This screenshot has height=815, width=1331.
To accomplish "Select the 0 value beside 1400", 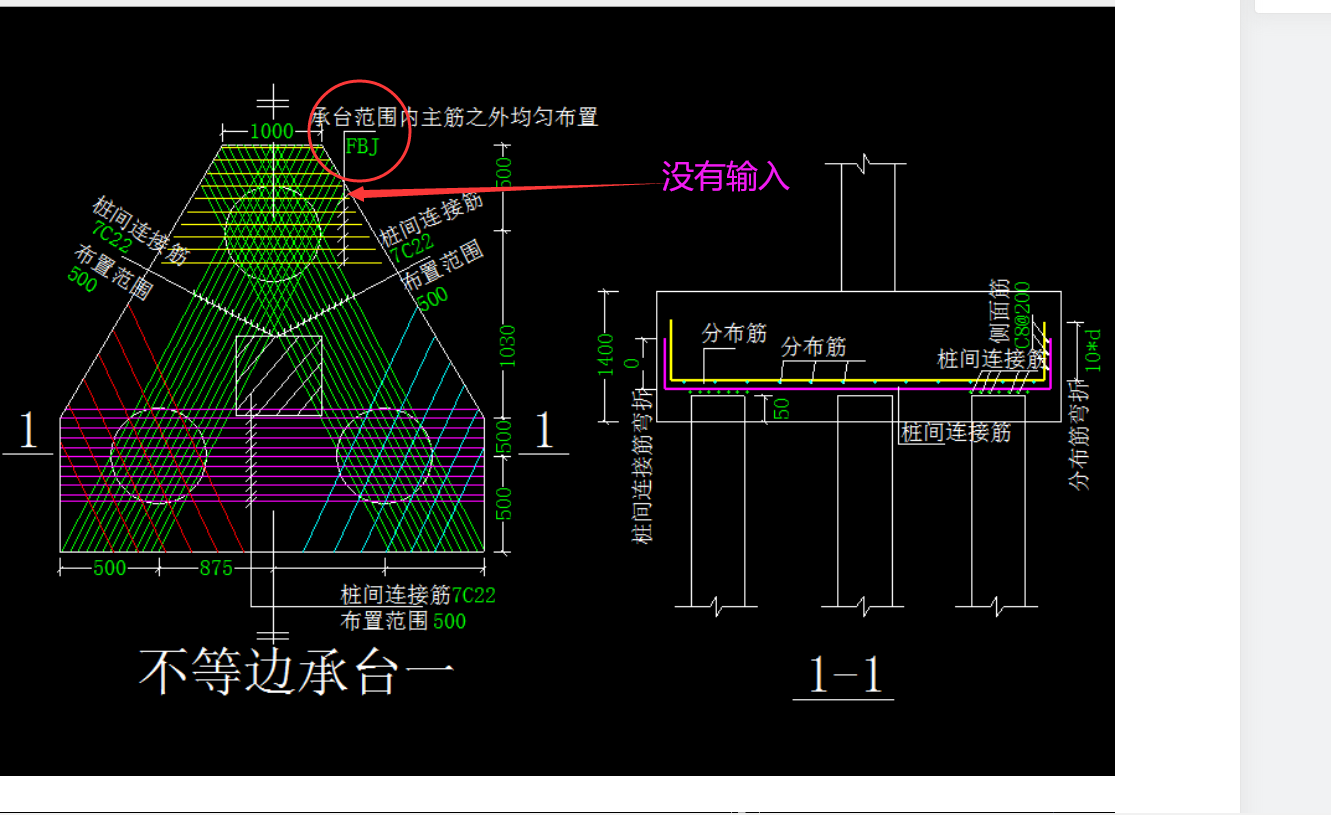I will pos(630,364).
